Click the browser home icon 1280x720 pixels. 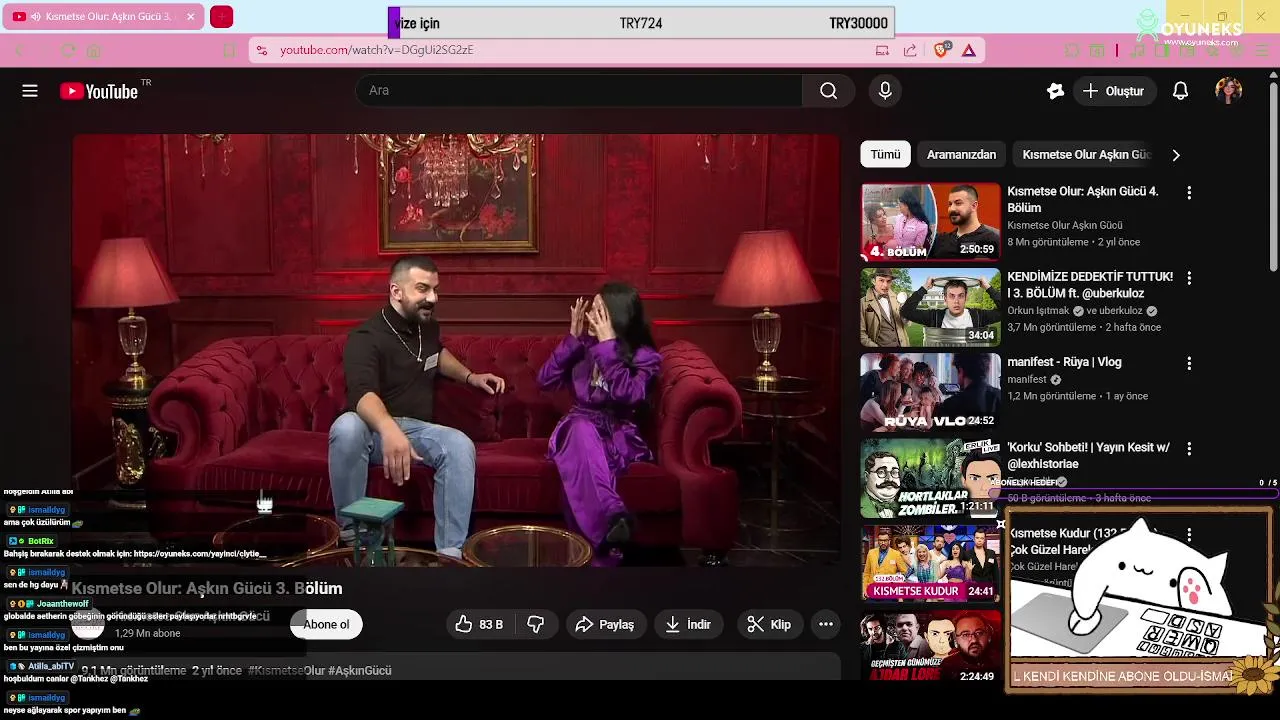[x=94, y=50]
